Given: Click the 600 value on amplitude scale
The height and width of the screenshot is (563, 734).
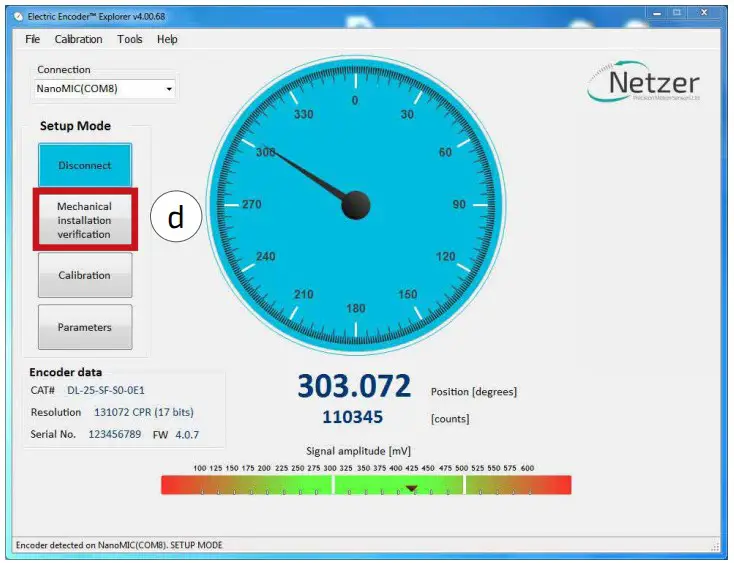Looking at the screenshot, I should (527, 468).
